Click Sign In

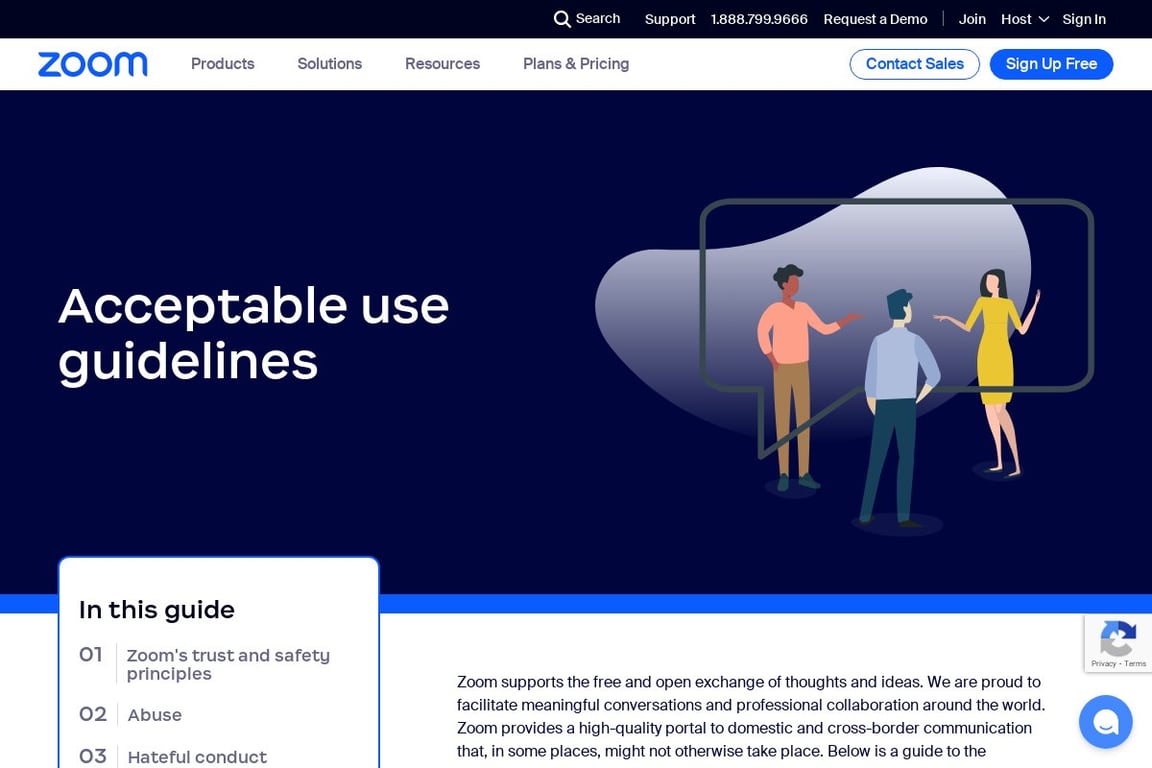[1084, 19]
